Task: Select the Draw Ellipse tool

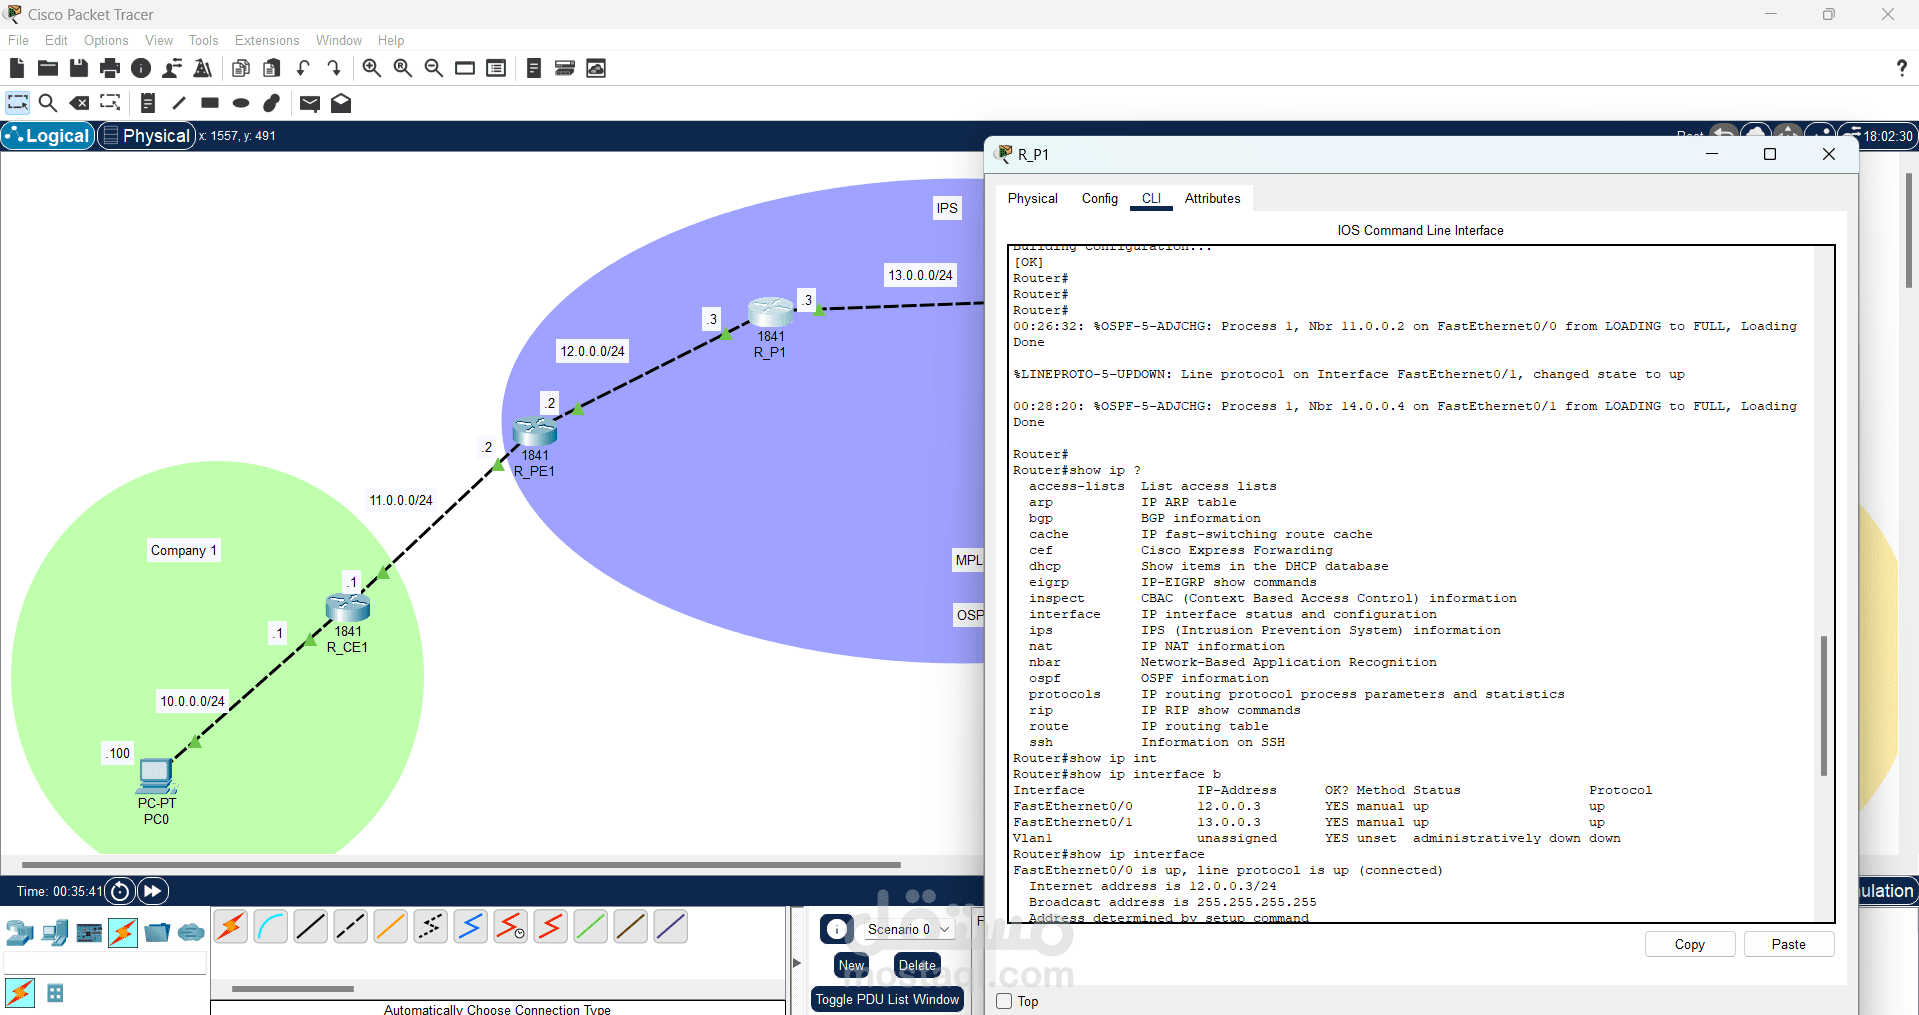Action: coord(241,103)
